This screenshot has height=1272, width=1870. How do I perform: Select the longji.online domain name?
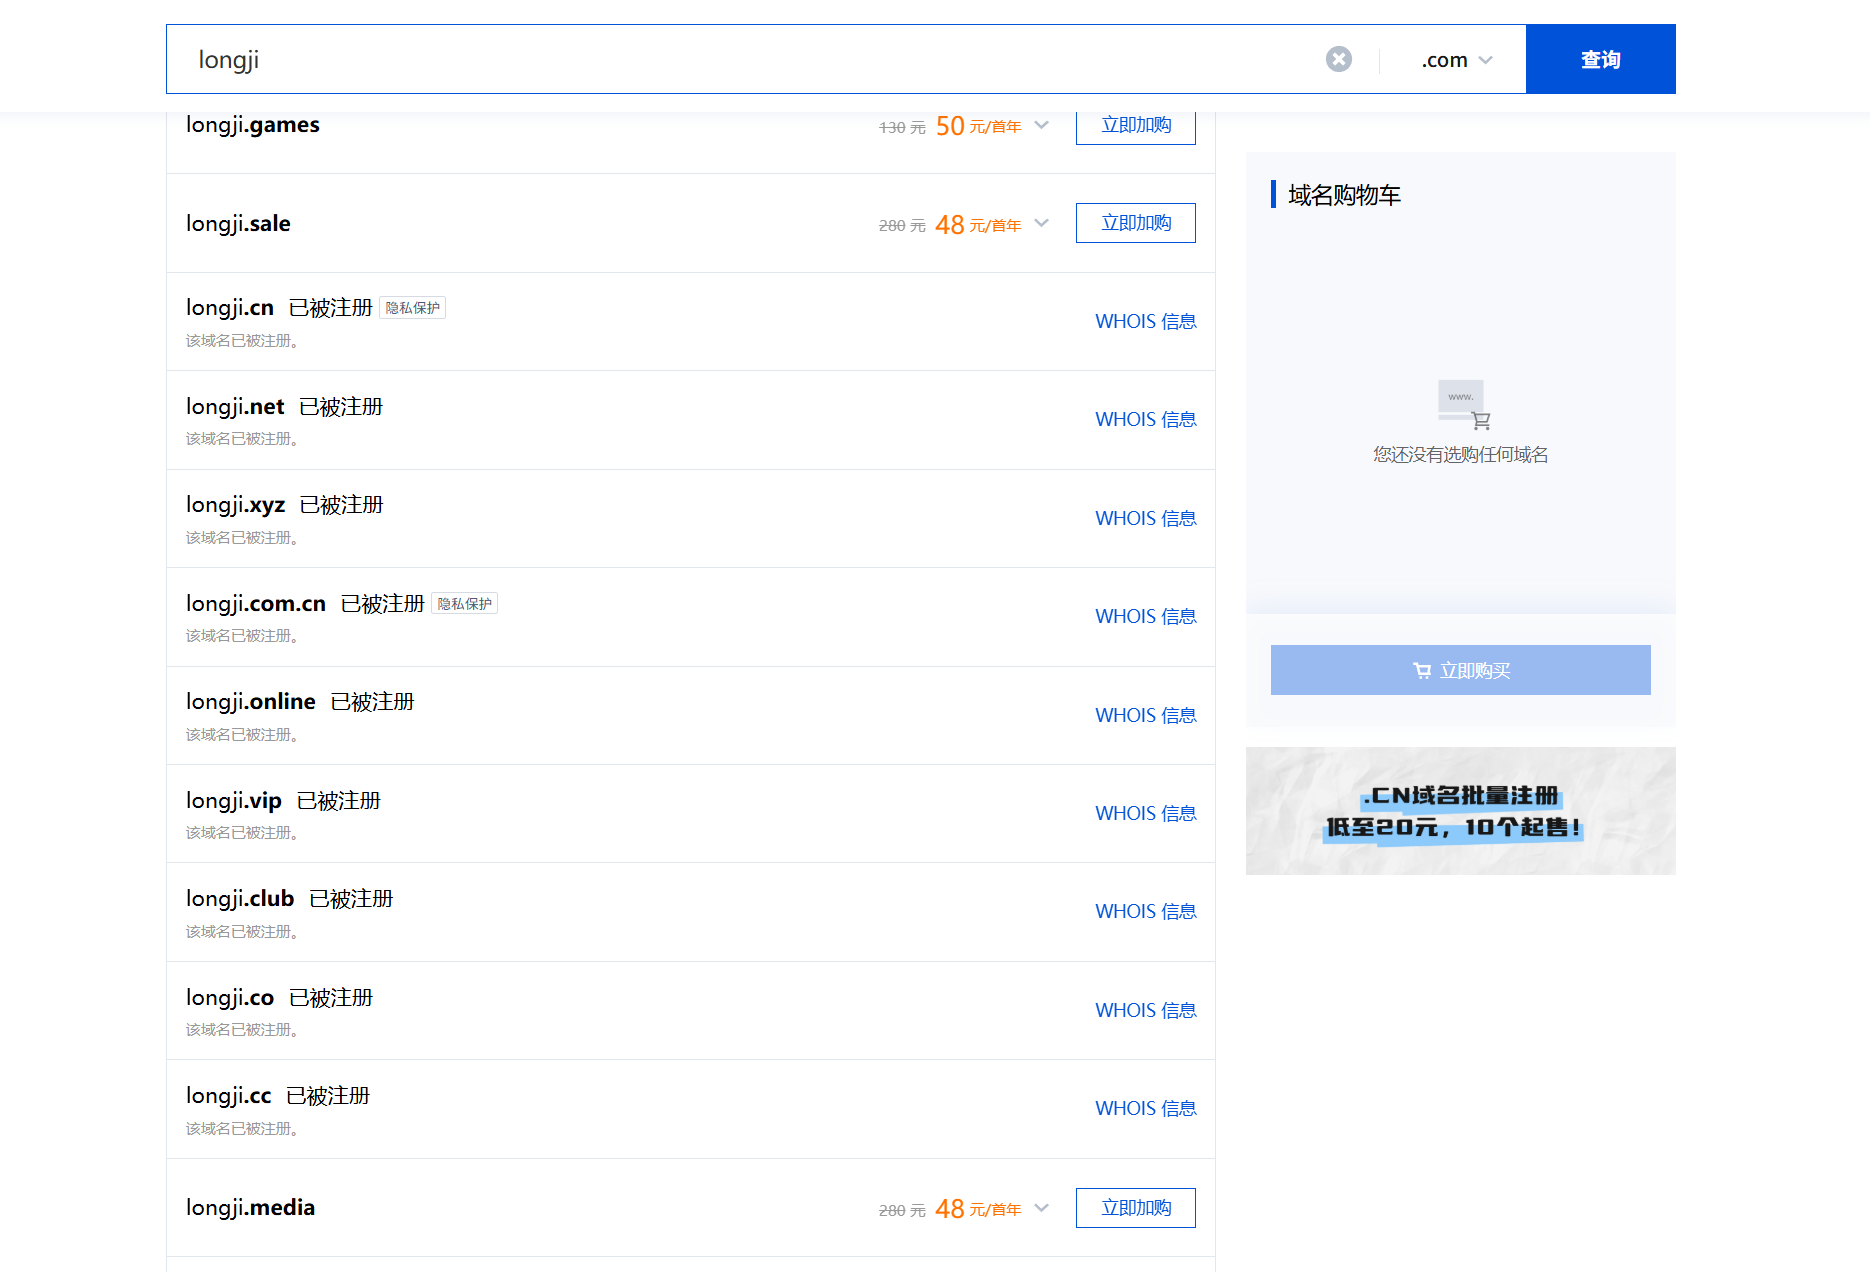[251, 702]
